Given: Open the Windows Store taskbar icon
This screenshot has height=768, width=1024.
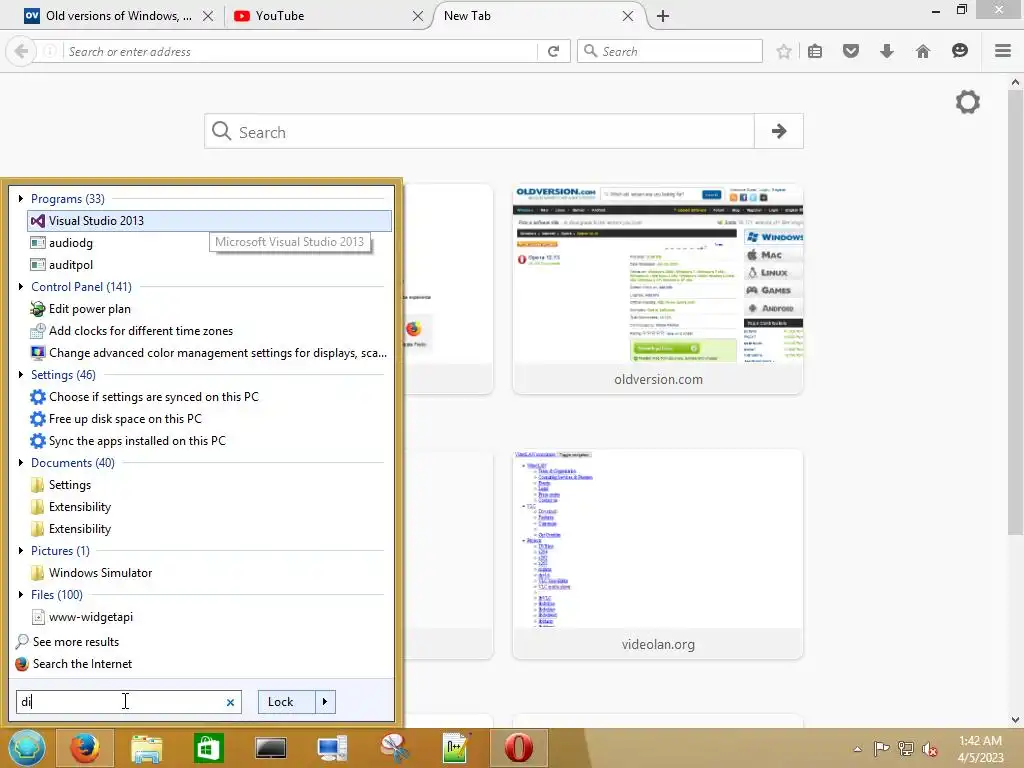Looking at the screenshot, I should [209, 748].
